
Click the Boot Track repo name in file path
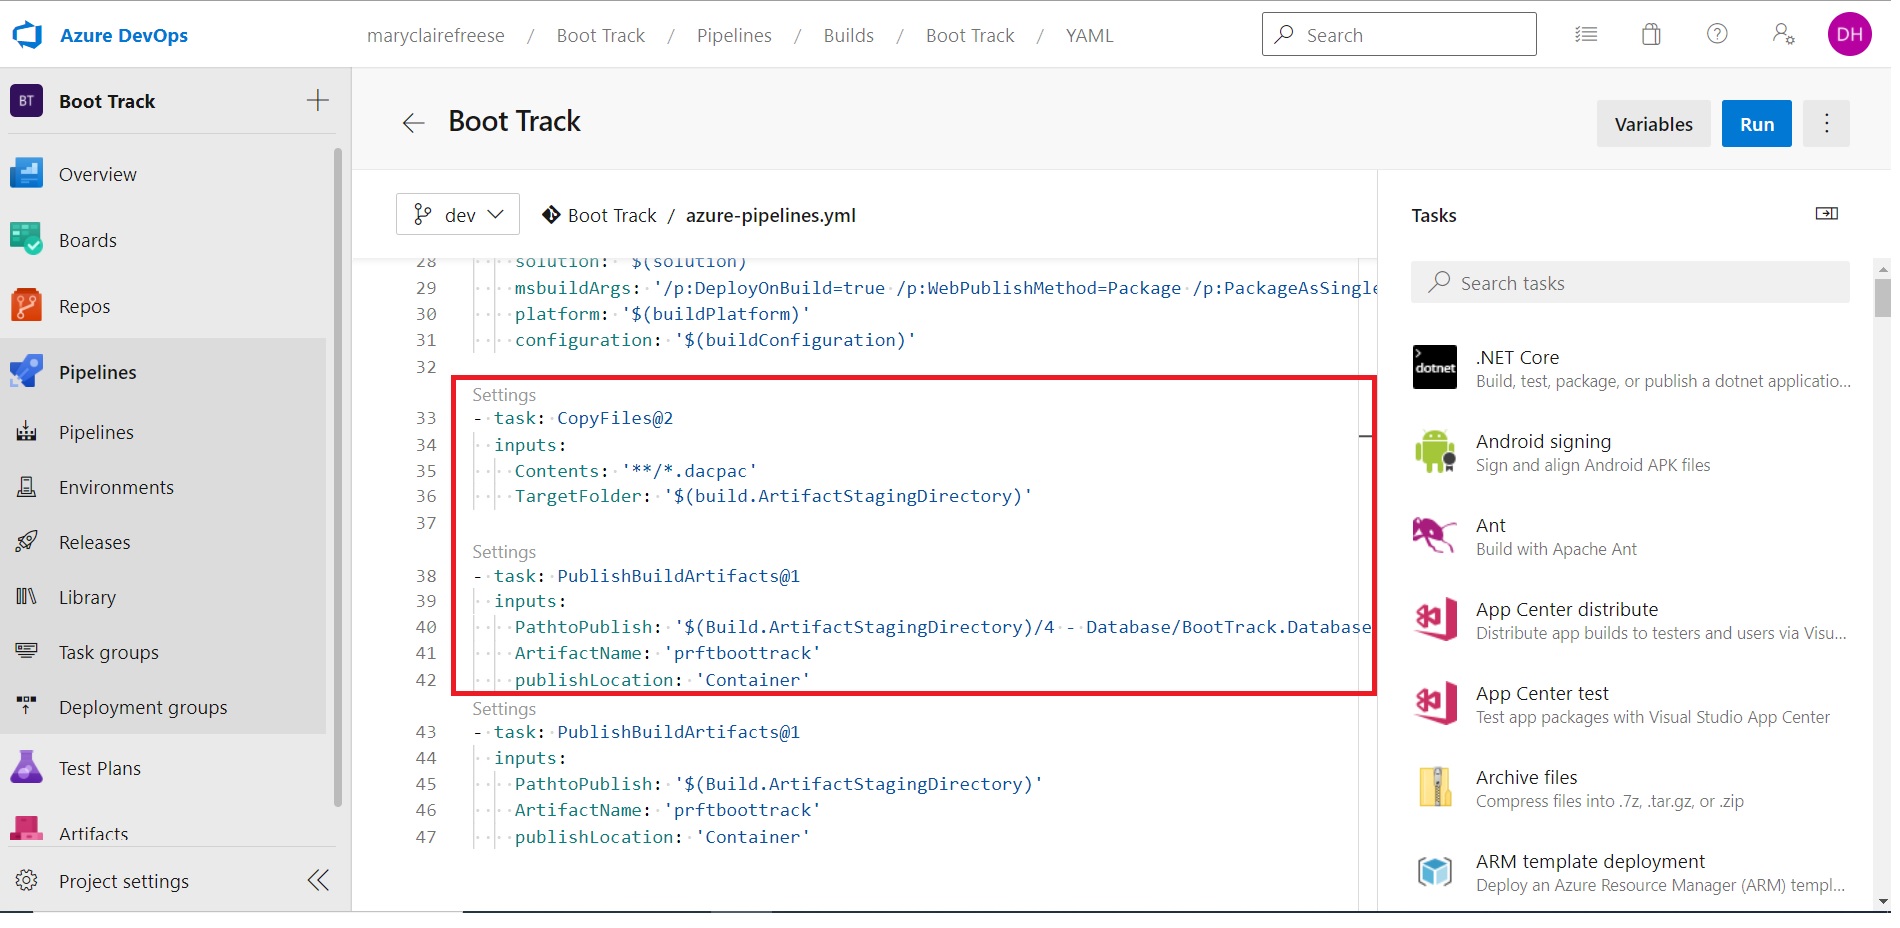point(612,215)
